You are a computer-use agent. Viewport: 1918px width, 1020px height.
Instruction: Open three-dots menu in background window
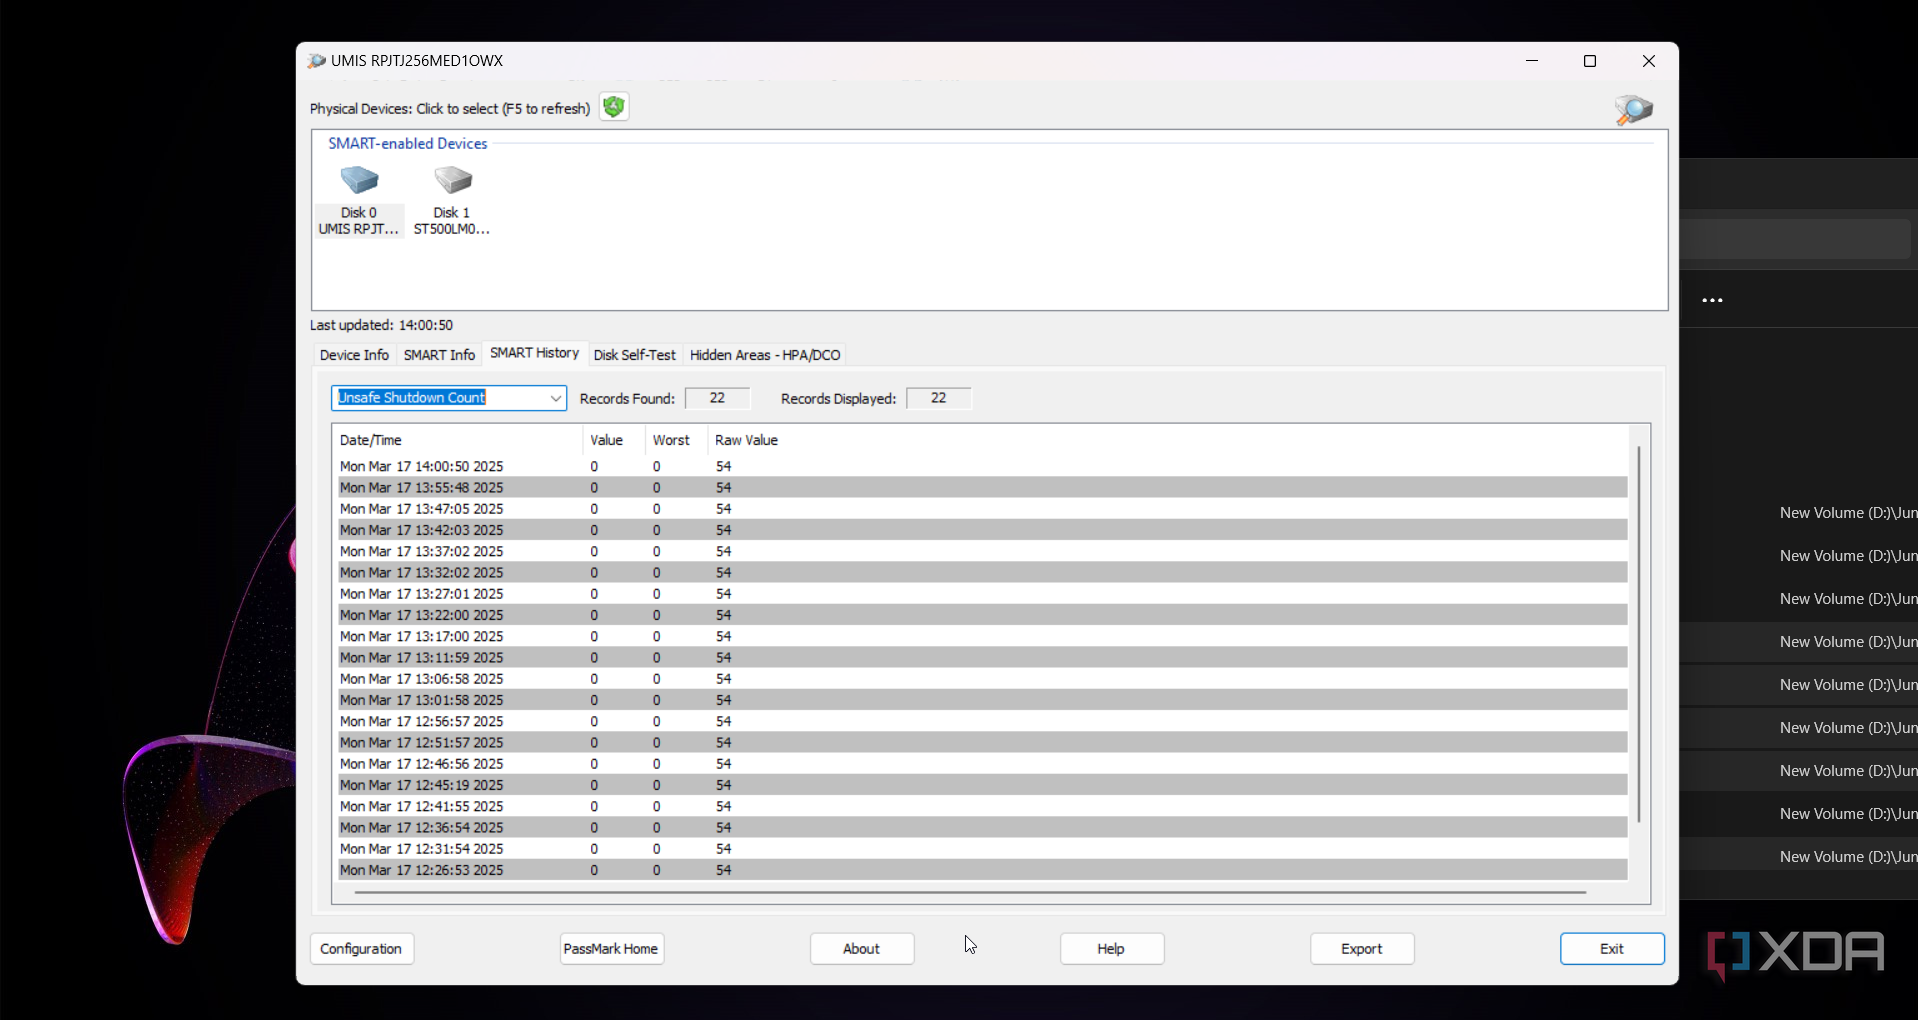coord(1712,300)
